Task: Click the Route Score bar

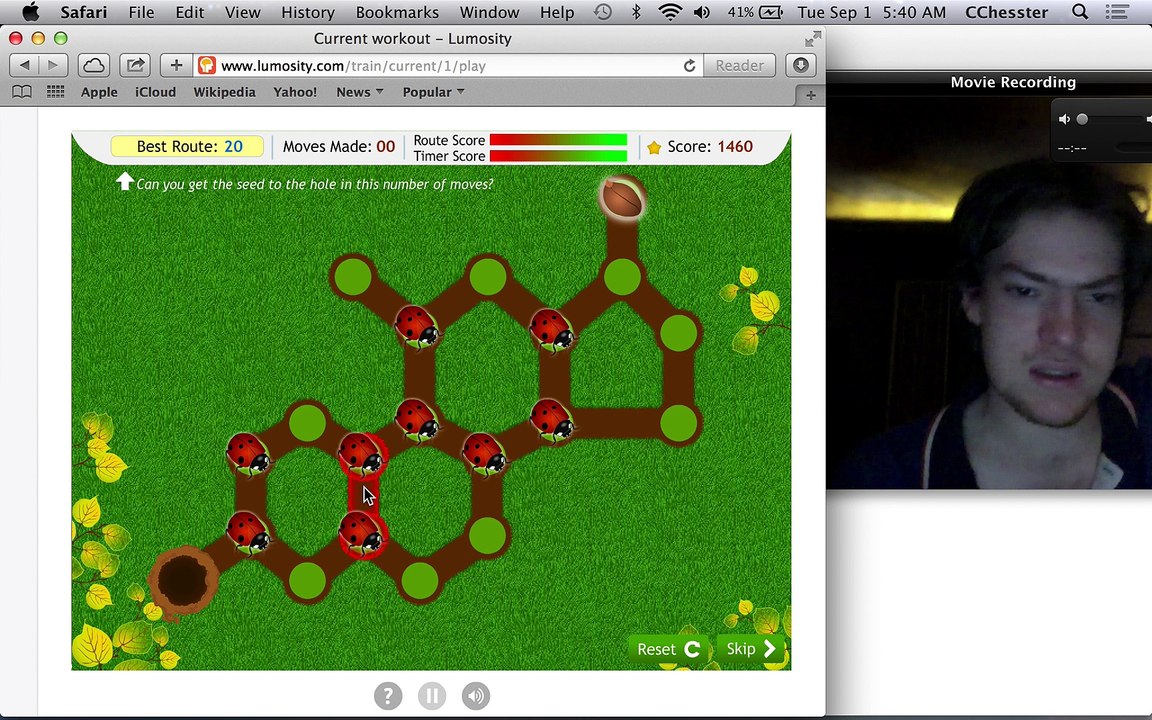Action: point(558,140)
